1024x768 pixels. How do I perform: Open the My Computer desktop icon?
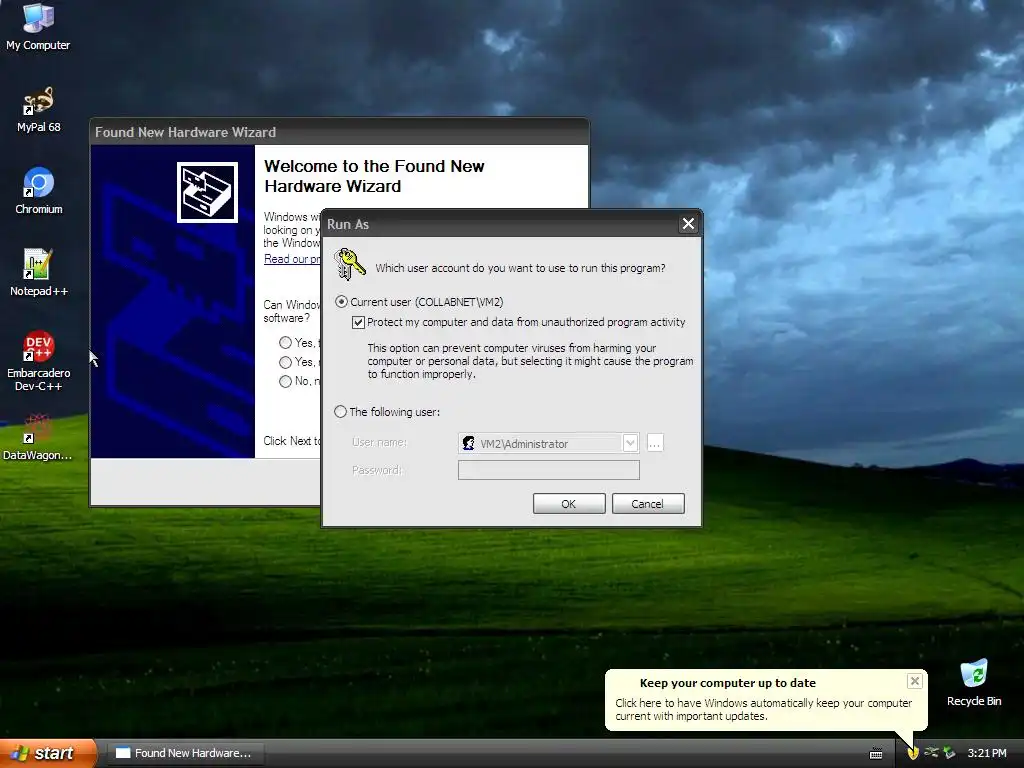click(38, 26)
